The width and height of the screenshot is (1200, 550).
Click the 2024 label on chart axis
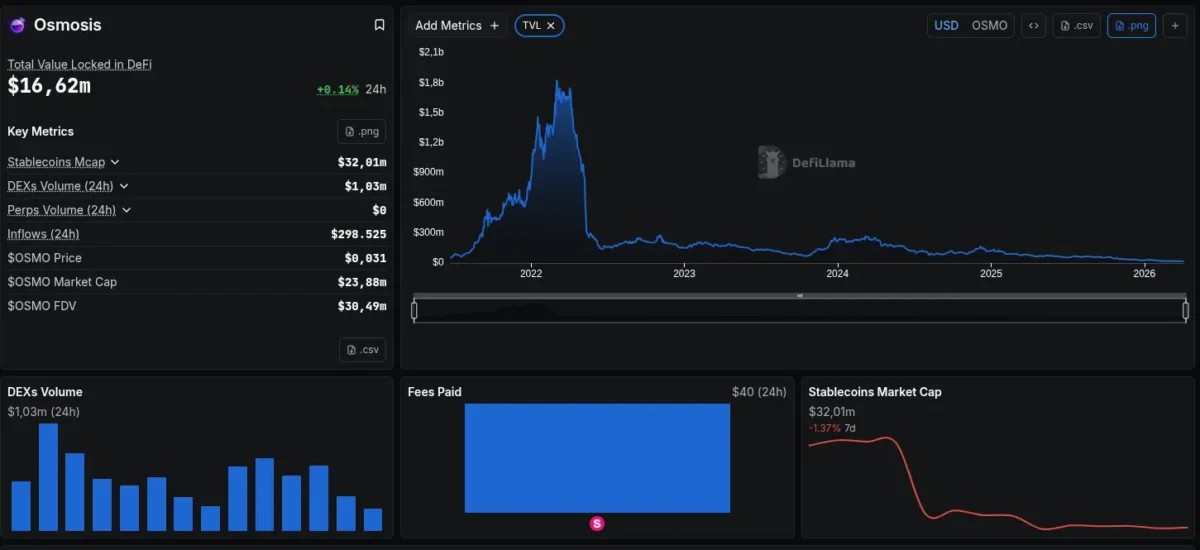pyautogui.click(x=838, y=273)
